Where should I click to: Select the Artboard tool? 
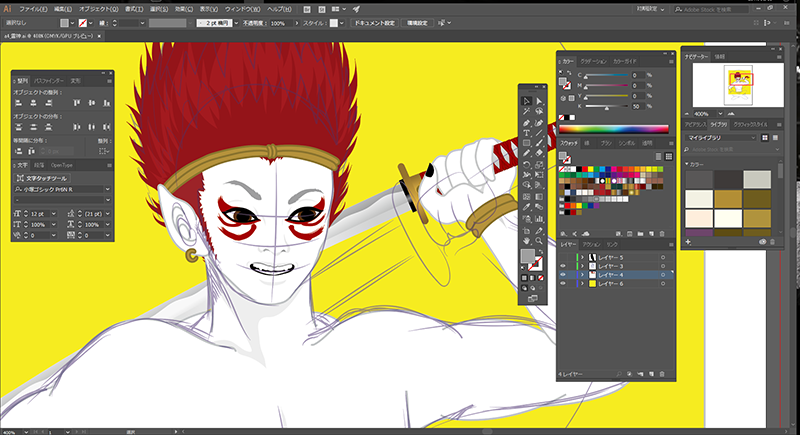tap(527, 231)
